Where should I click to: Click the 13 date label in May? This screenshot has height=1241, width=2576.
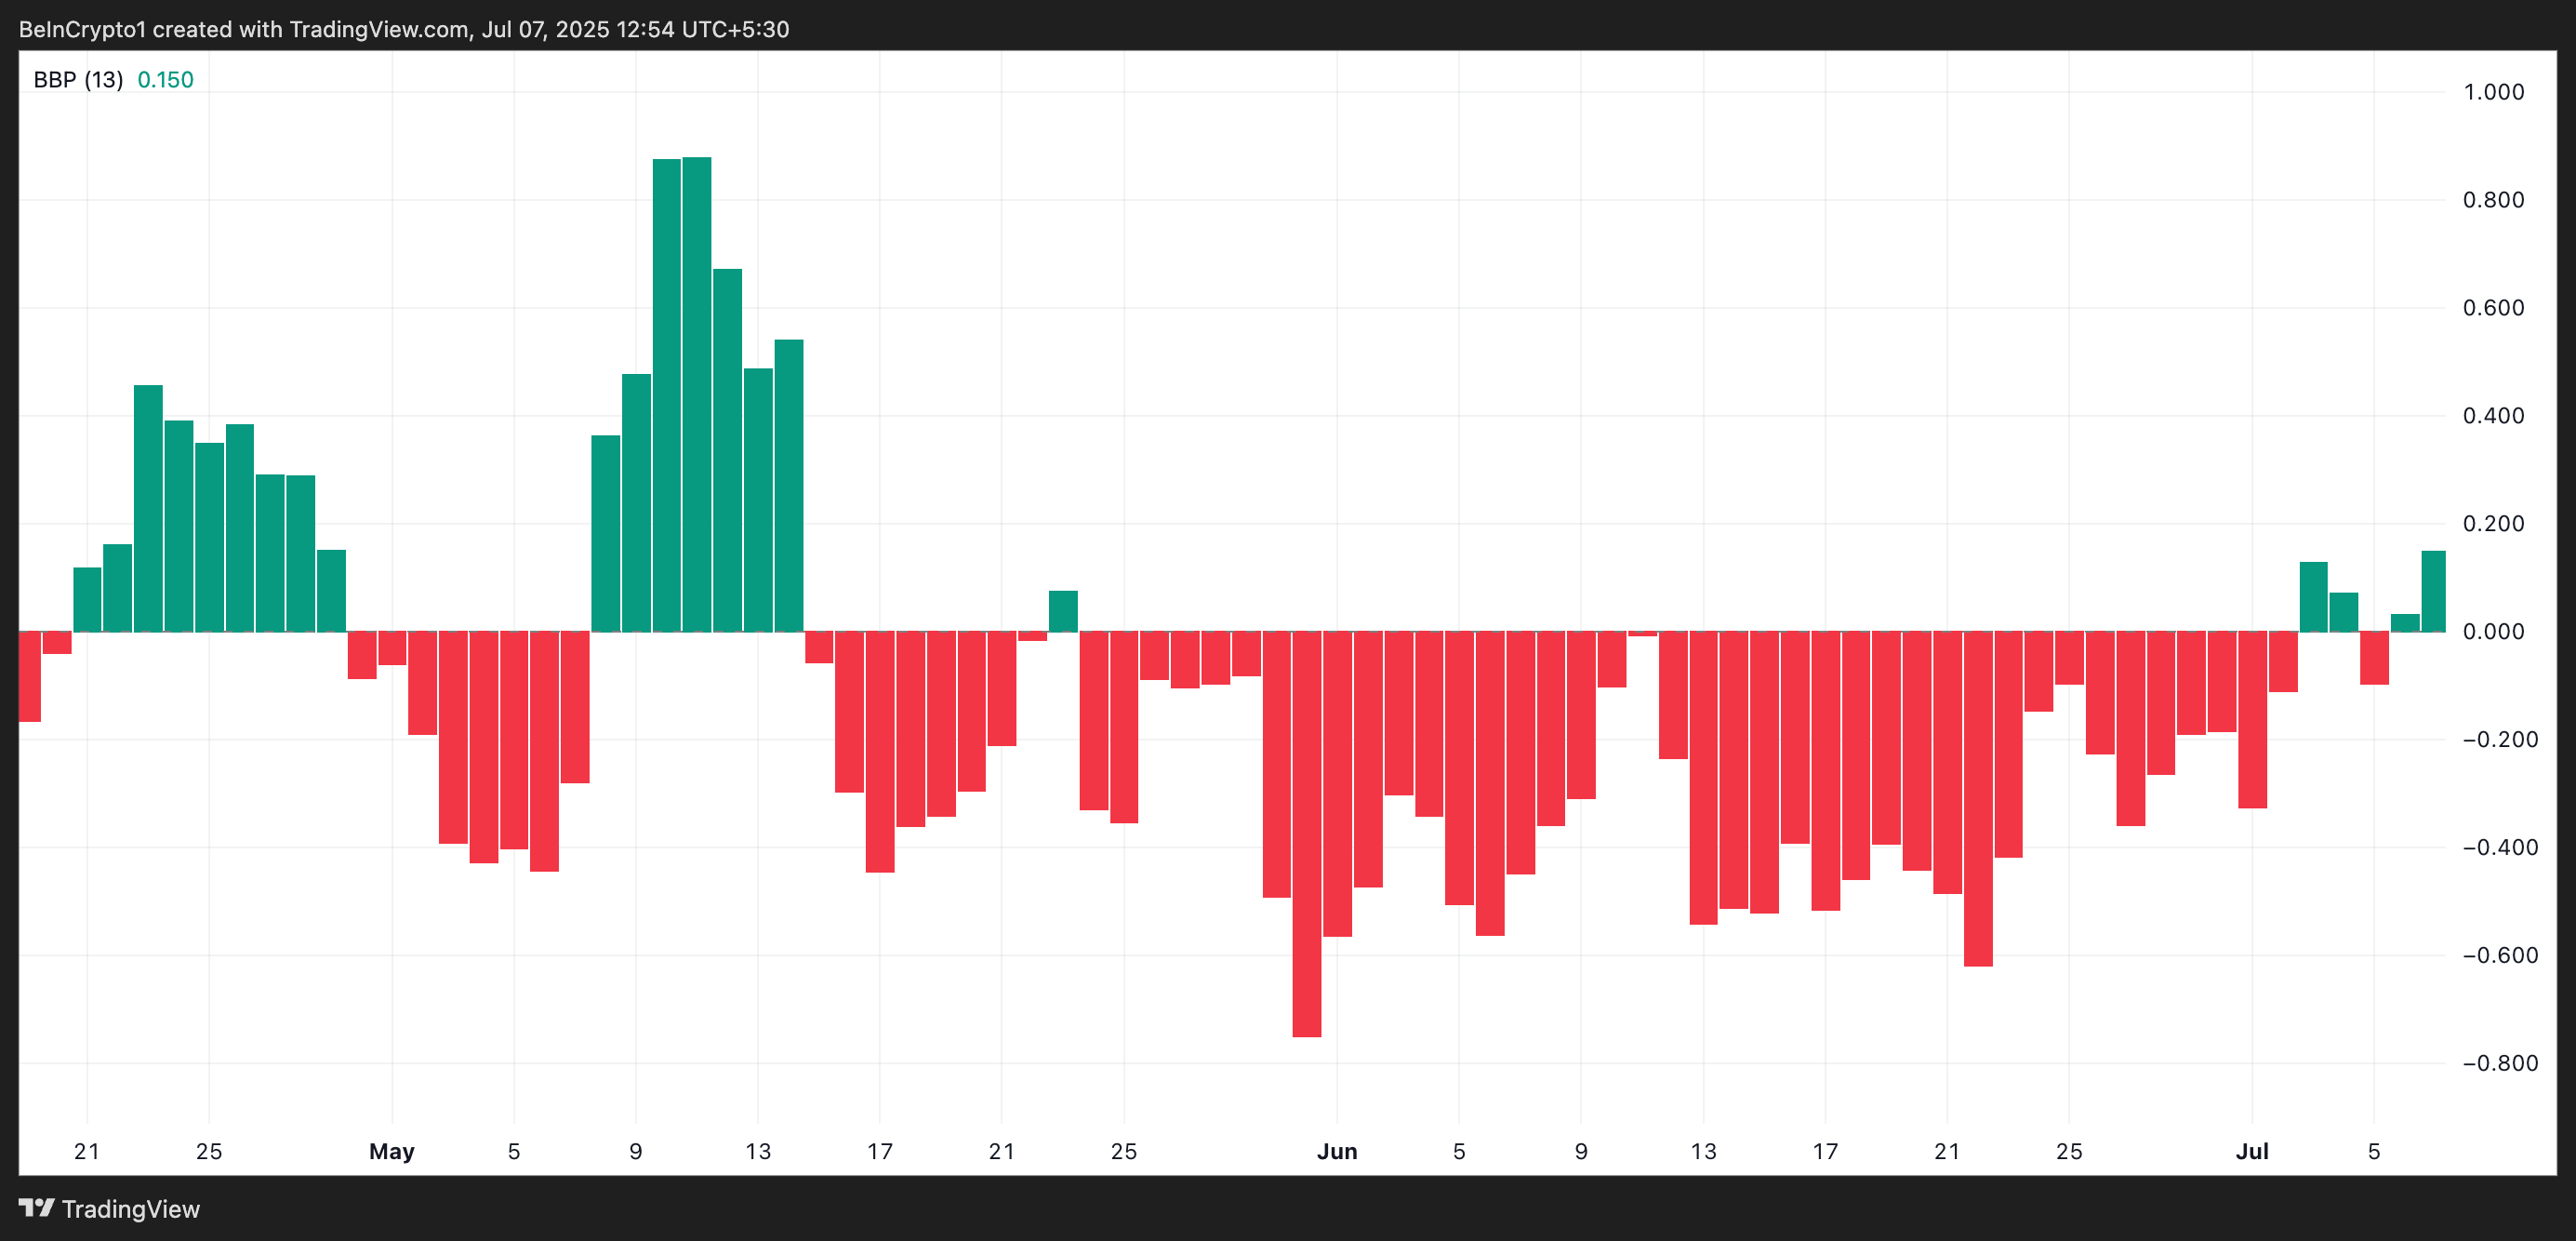pyautogui.click(x=758, y=1151)
